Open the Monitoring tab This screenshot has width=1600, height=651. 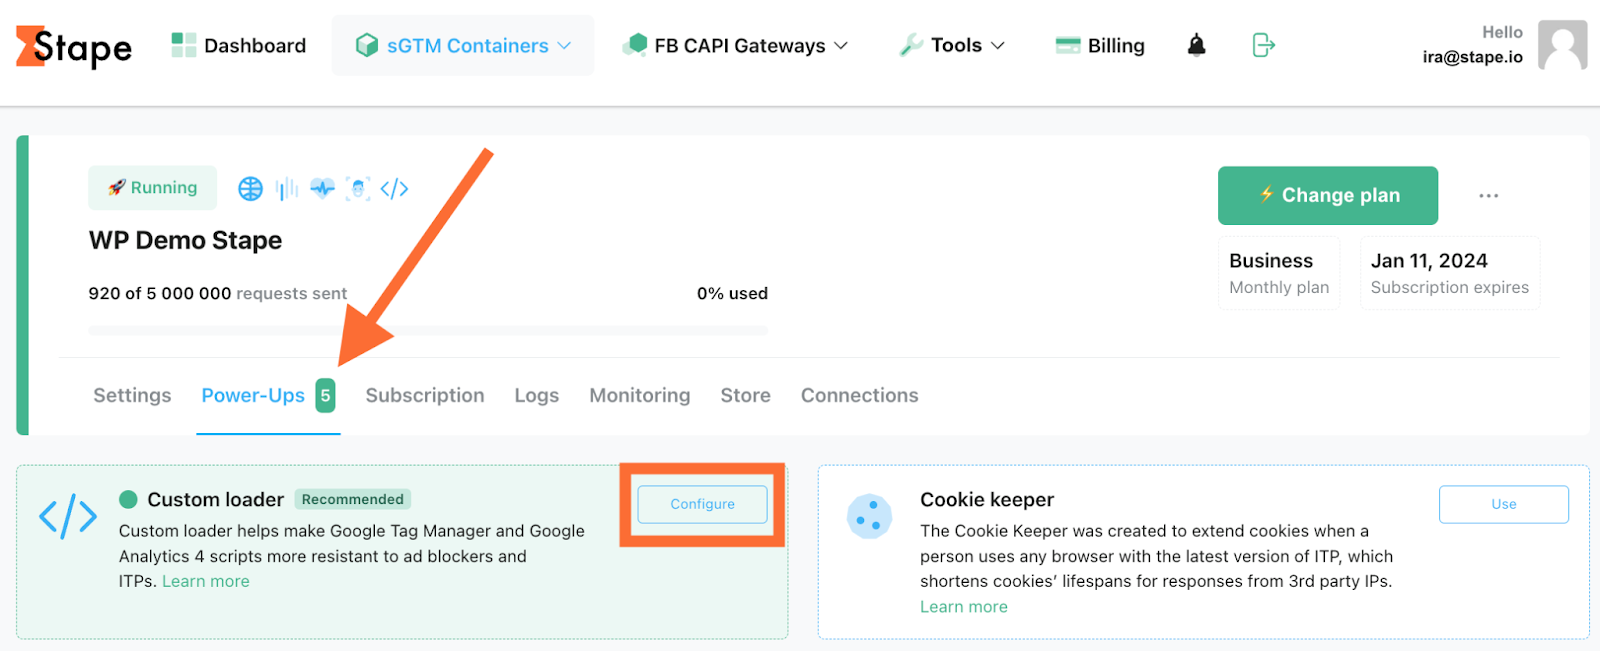click(x=639, y=395)
